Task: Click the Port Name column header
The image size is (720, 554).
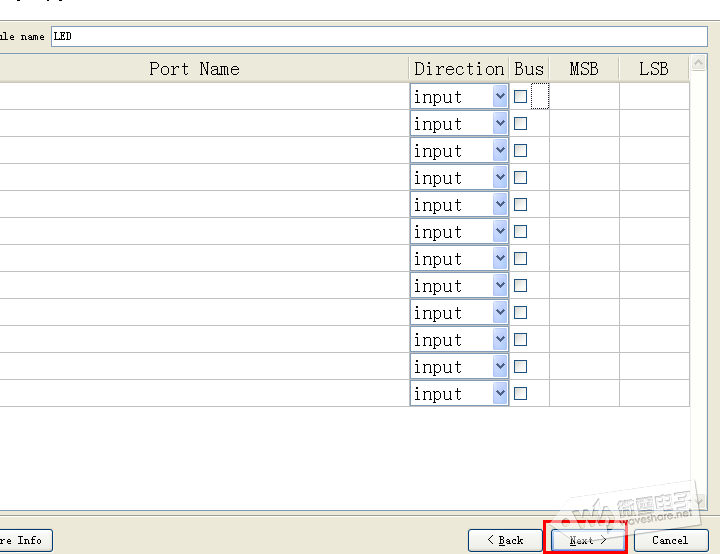Action: 195,69
